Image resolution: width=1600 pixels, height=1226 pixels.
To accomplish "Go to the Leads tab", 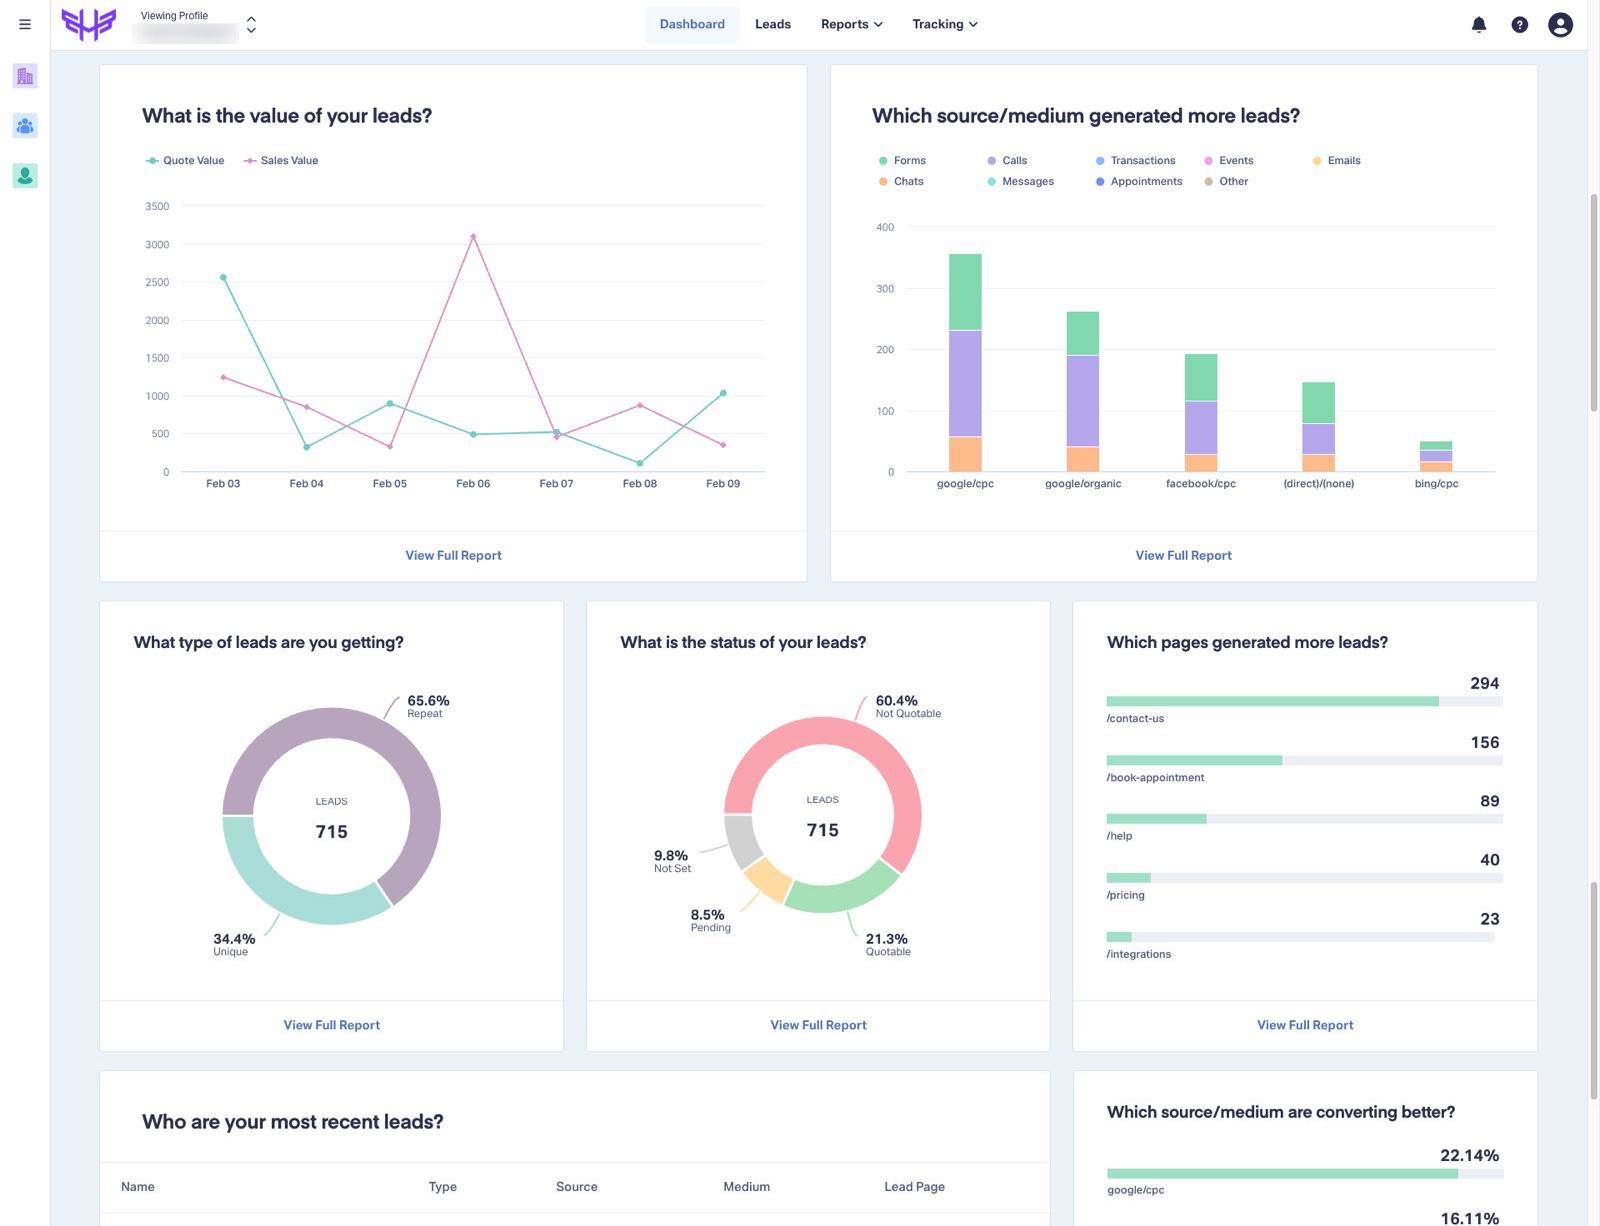I will (772, 24).
